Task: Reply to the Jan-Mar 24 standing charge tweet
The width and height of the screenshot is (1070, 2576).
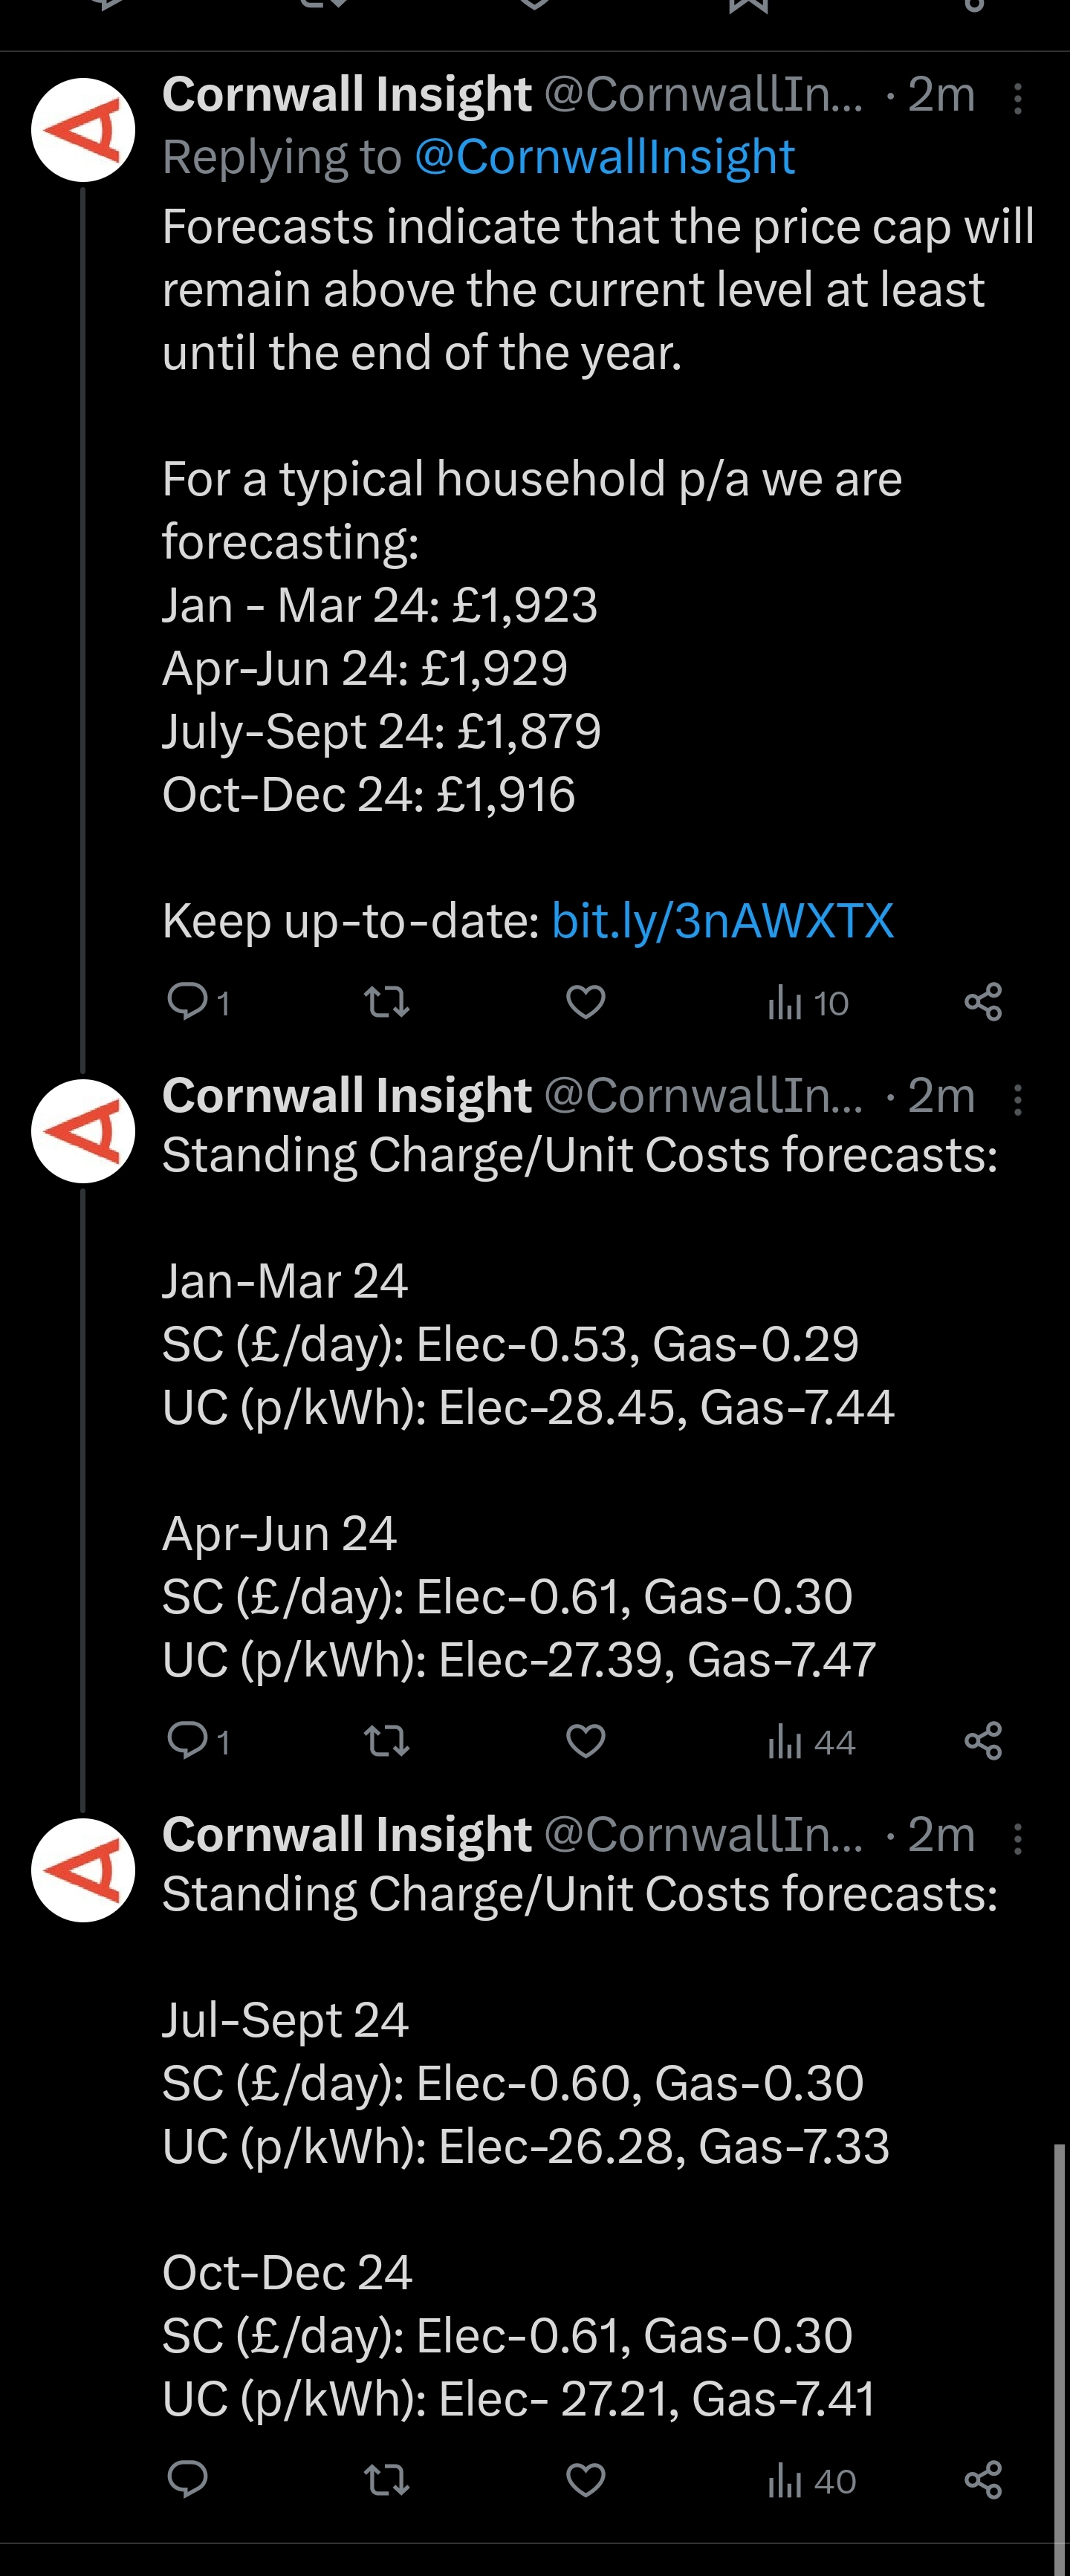Action: (x=198, y=1741)
